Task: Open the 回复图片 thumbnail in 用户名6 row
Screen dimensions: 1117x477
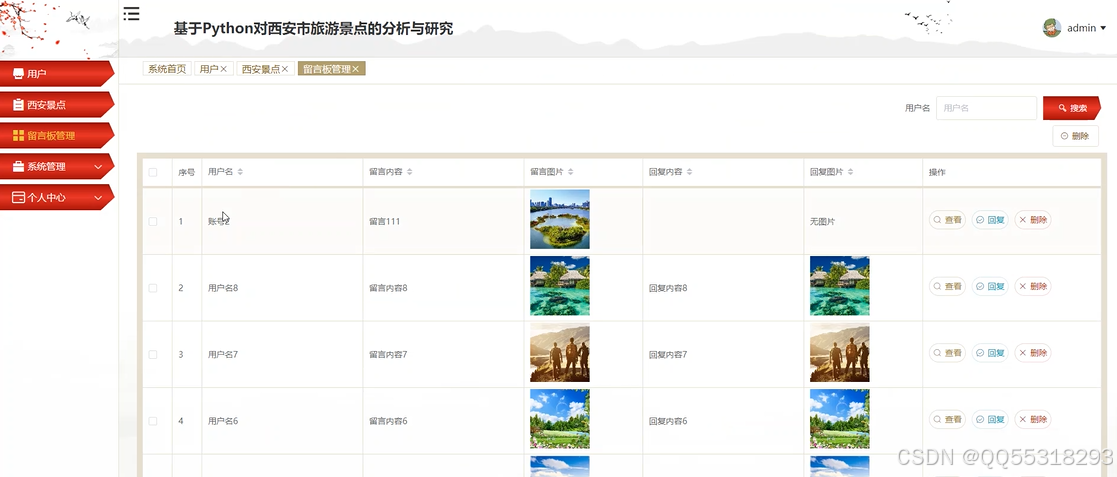Action: coord(839,419)
